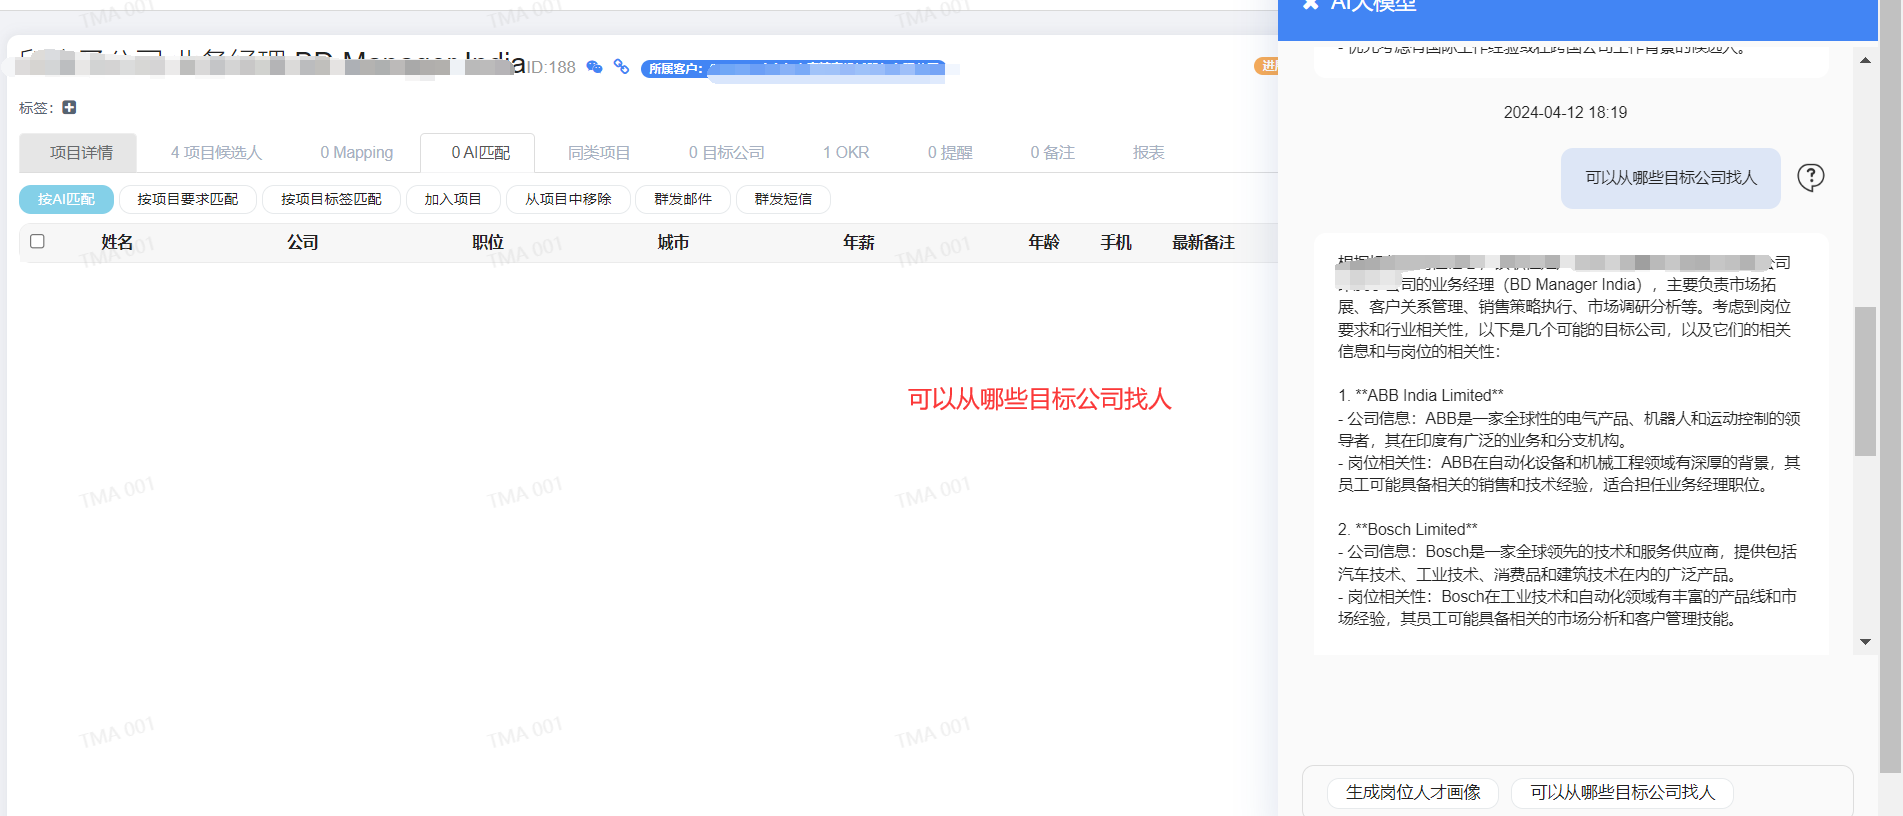
Task: Click the chat panel scrollbar thumb
Action: tap(1865, 380)
